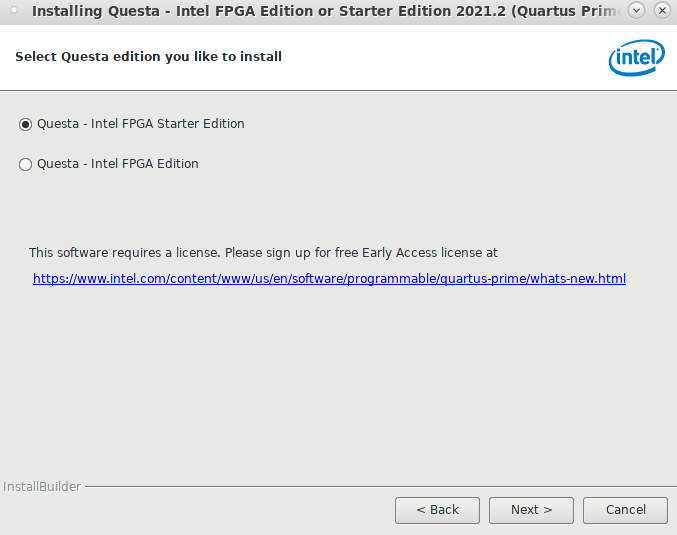This screenshot has height=535, width=677.
Task: Click the 'Questa - Intel FPGA Starter Edition' label text
Action: 141,124
